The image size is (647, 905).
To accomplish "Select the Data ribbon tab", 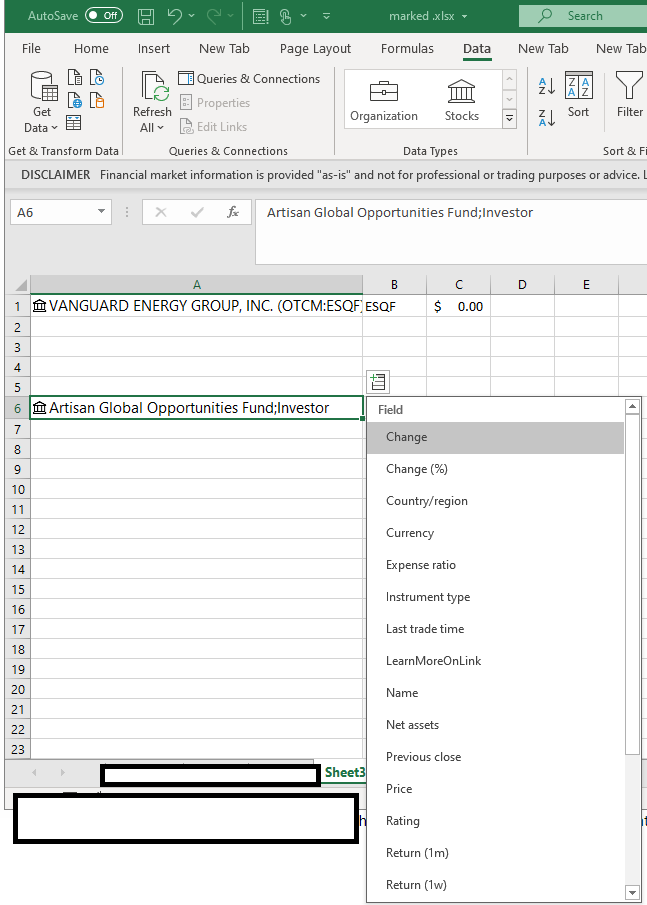I will 477,48.
